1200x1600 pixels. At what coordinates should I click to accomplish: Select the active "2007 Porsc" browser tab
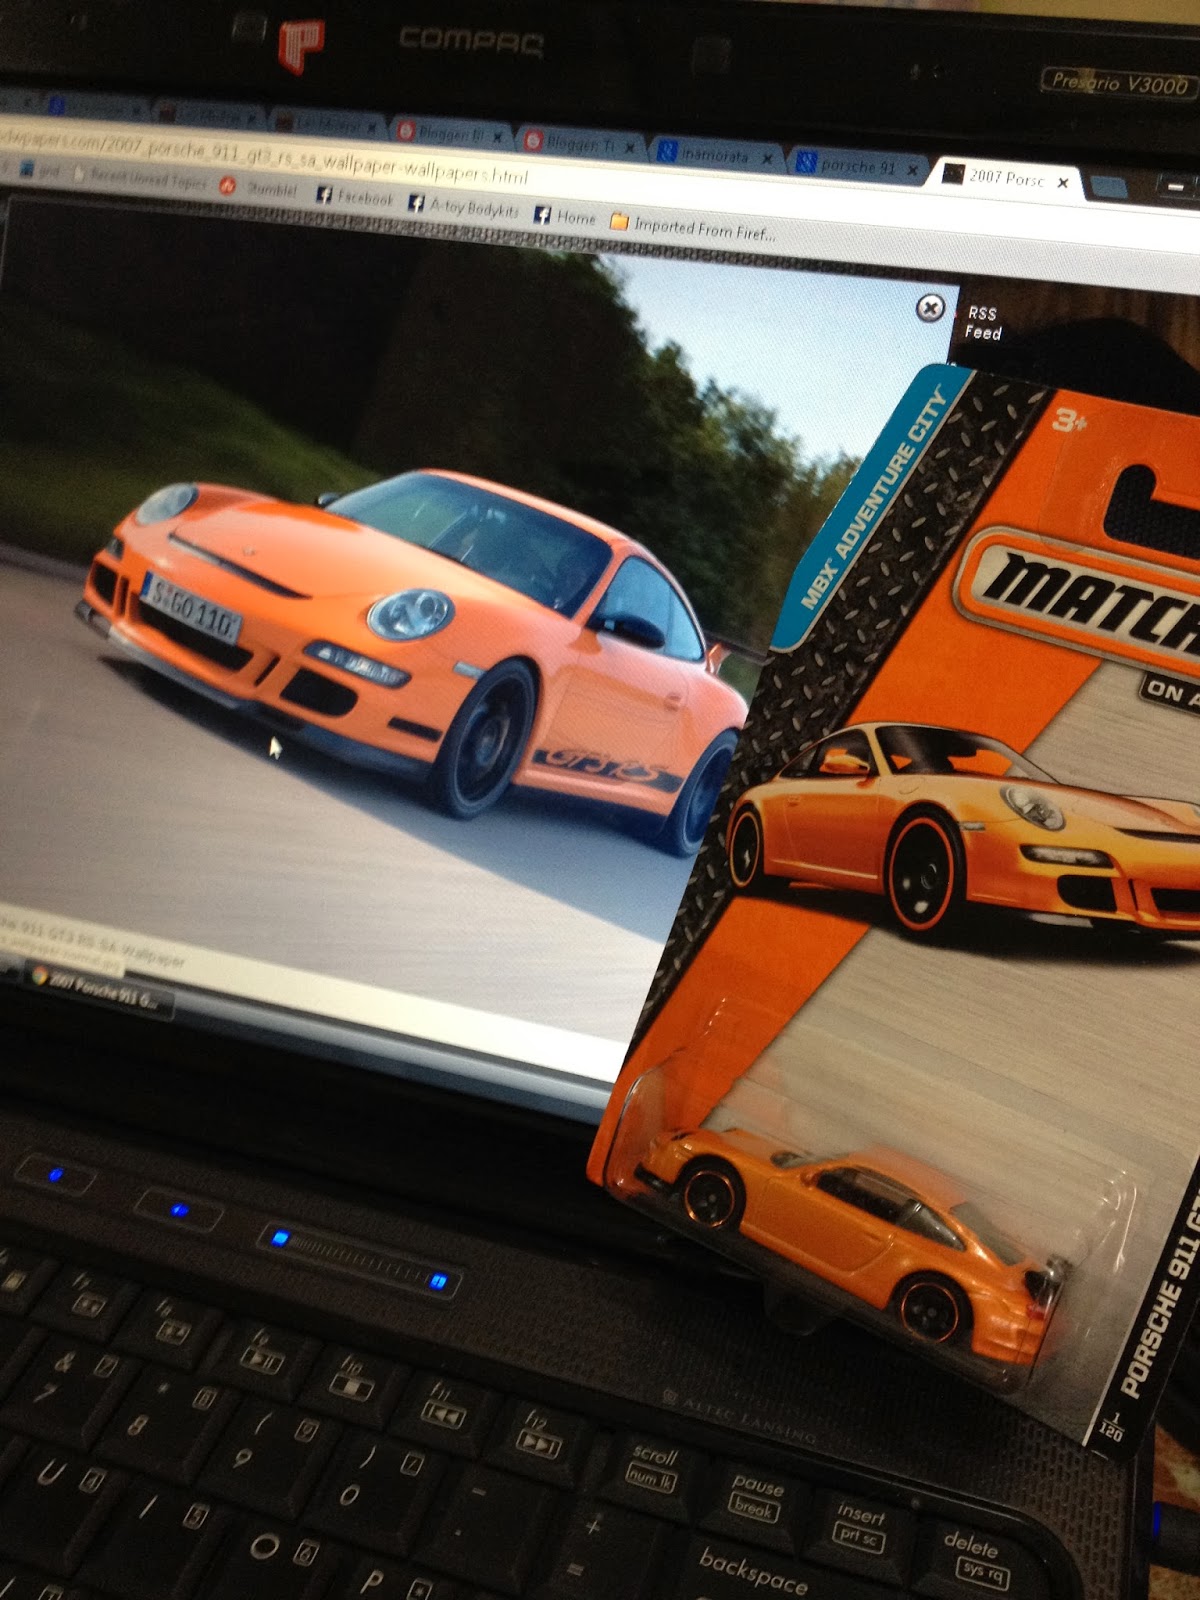click(x=1007, y=178)
